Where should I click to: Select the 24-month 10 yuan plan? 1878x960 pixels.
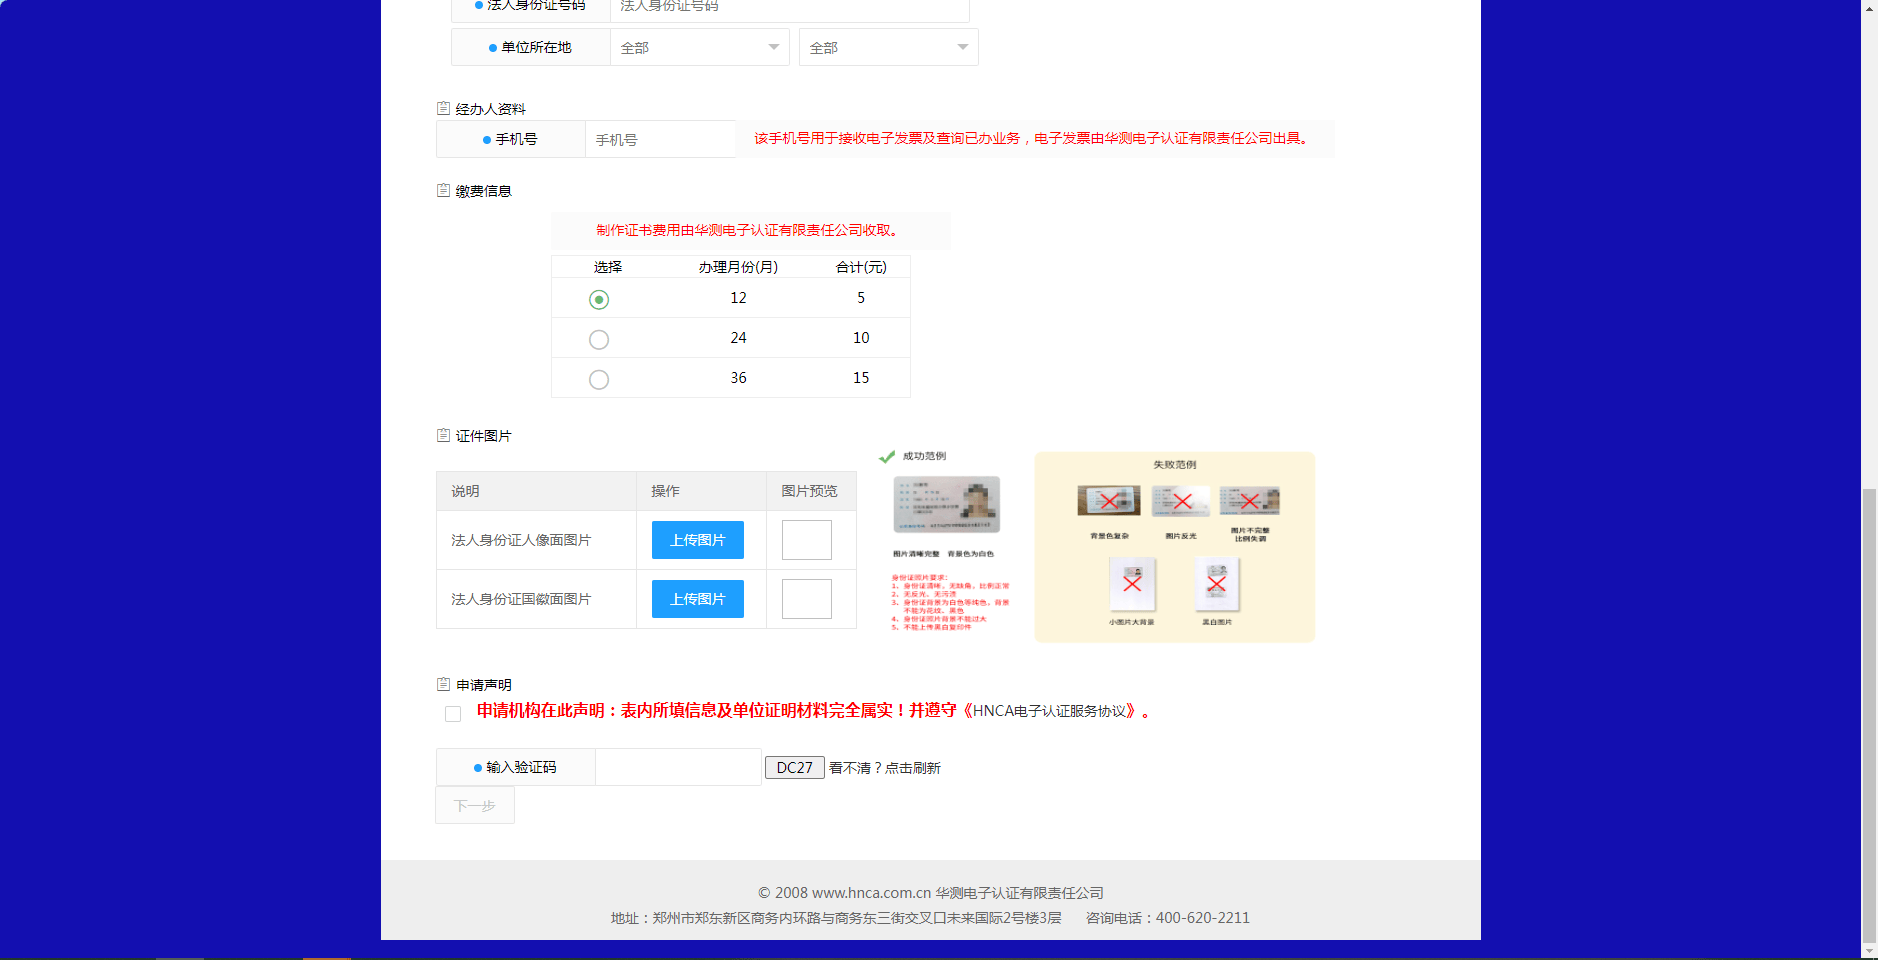tap(599, 339)
